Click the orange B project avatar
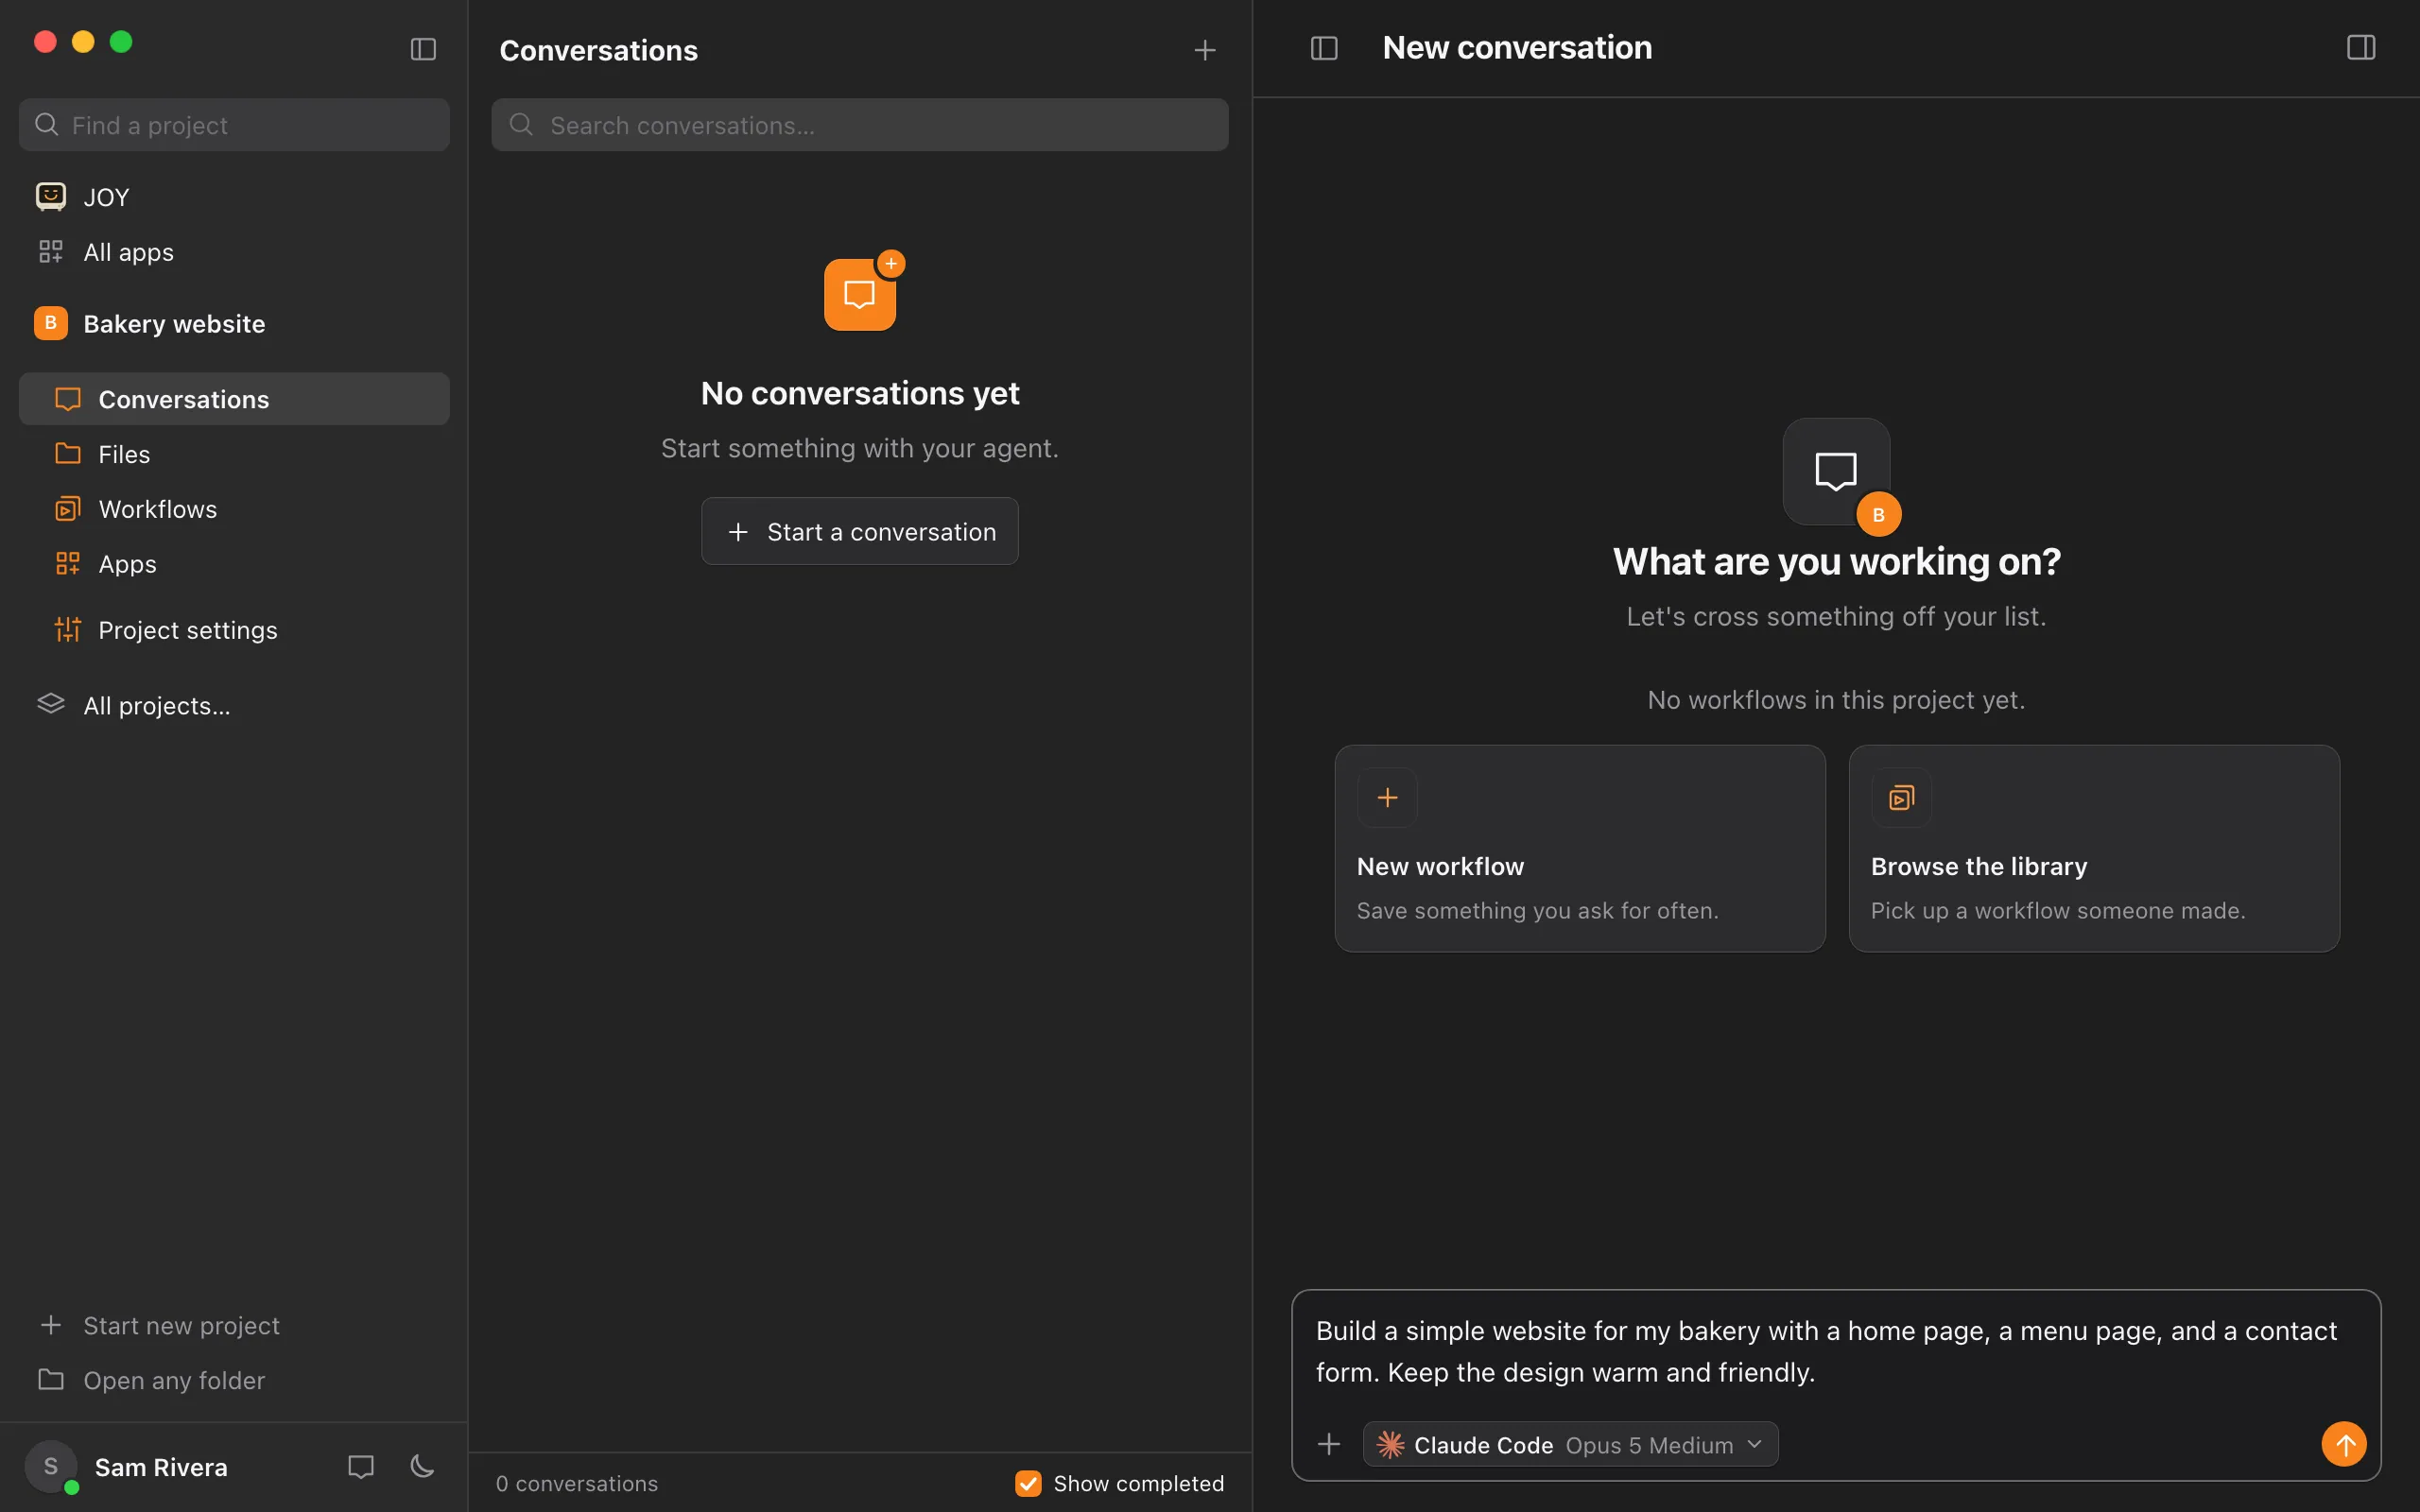 click(x=51, y=323)
